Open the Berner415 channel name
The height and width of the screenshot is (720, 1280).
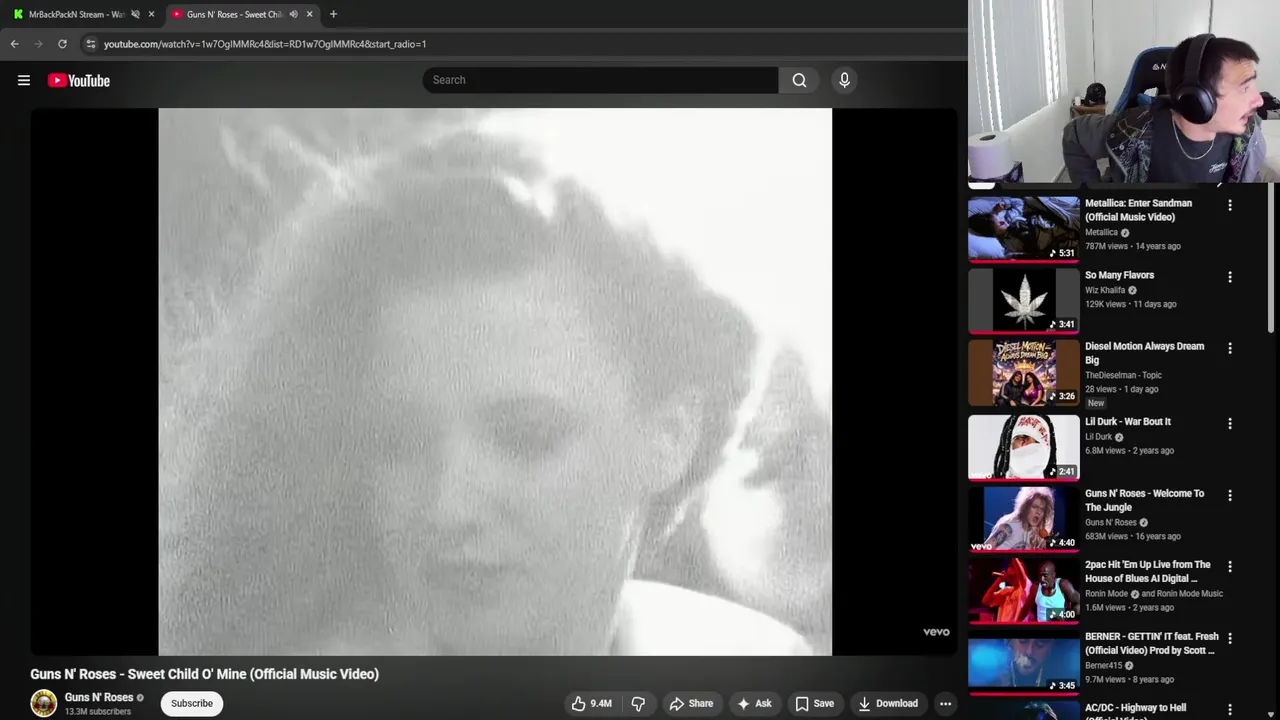click(x=1104, y=665)
